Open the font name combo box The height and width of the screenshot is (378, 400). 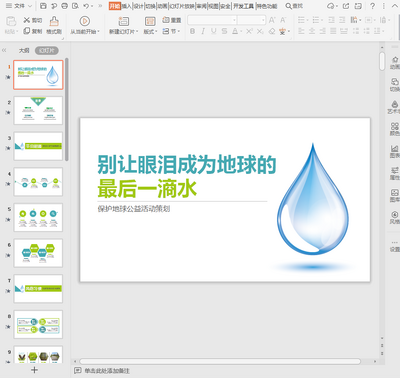pos(212,20)
